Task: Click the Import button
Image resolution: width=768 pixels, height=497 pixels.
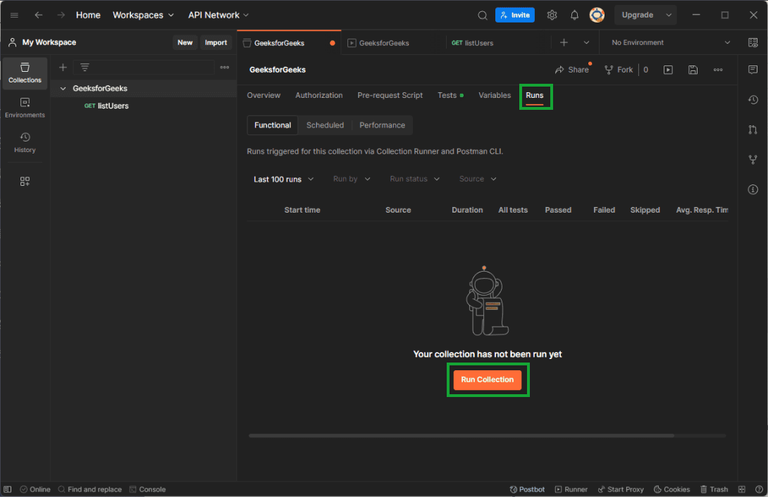Action: coord(216,43)
